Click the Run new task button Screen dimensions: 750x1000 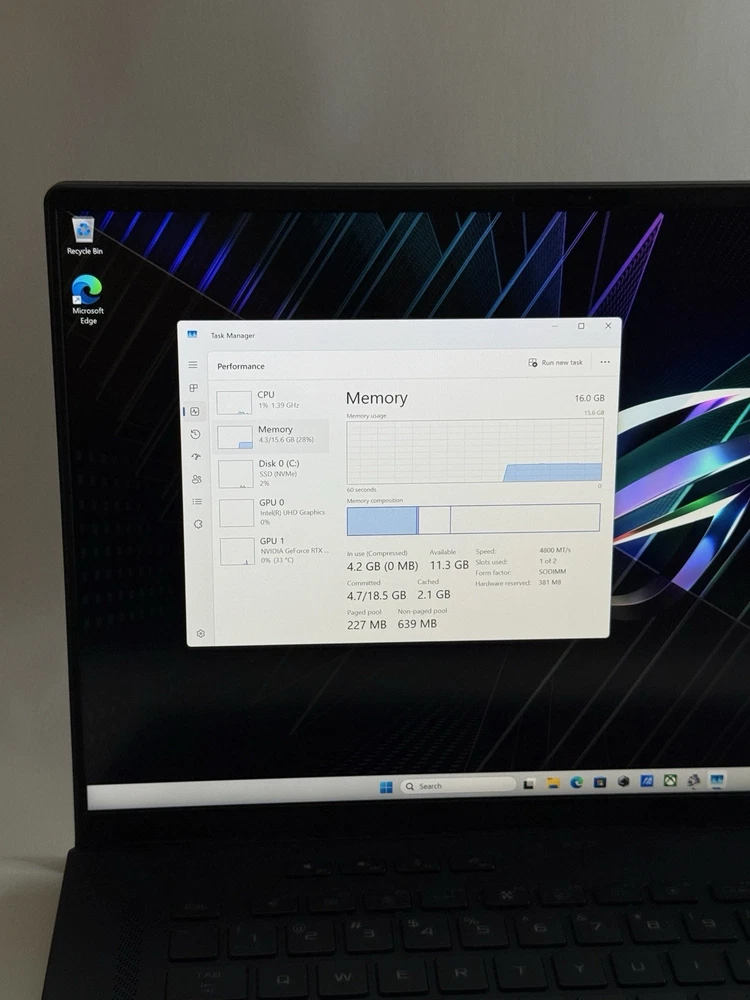pos(555,363)
